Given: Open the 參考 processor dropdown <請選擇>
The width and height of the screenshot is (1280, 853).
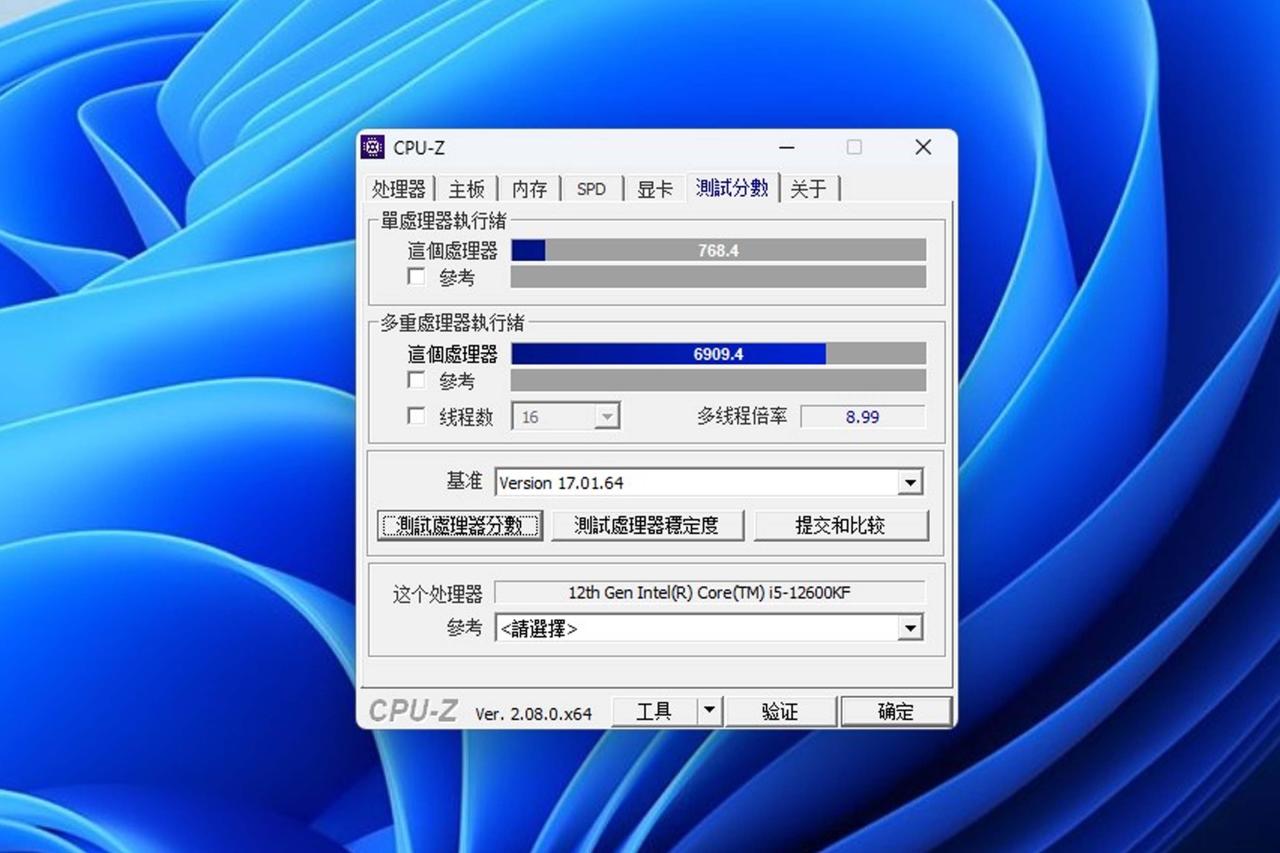Looking at the screenshot, I should click(709, 628).
